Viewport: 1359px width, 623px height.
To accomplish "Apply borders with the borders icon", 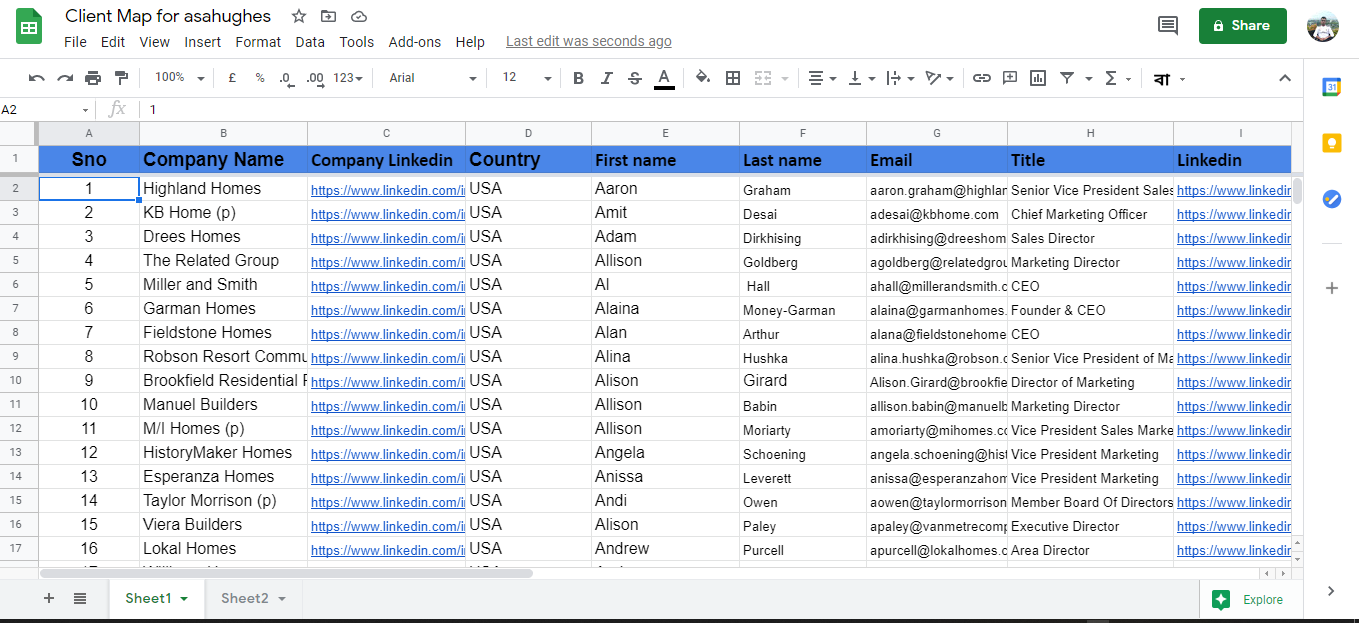I will (733, 77).
